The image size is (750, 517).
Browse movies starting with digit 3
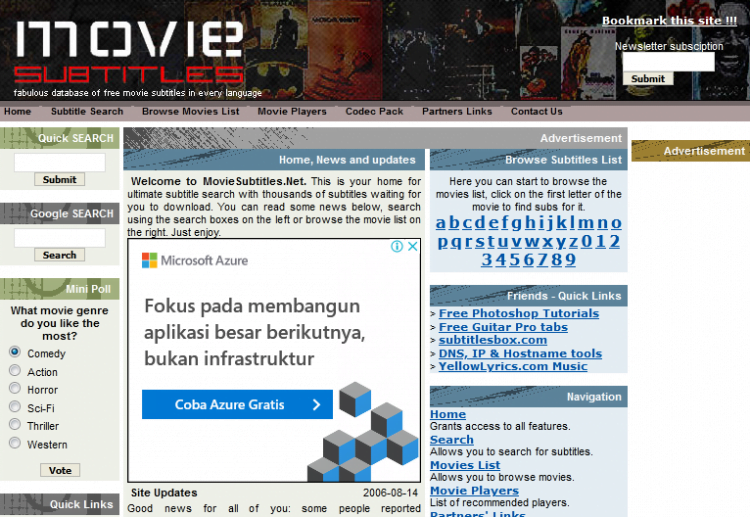486,260
